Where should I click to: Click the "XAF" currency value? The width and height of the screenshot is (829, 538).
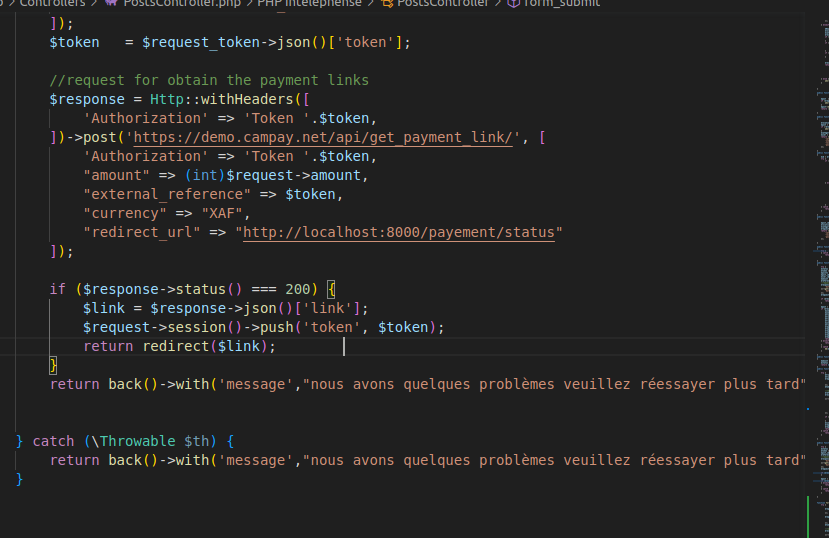pyautogui.click(x=222, y=214)
